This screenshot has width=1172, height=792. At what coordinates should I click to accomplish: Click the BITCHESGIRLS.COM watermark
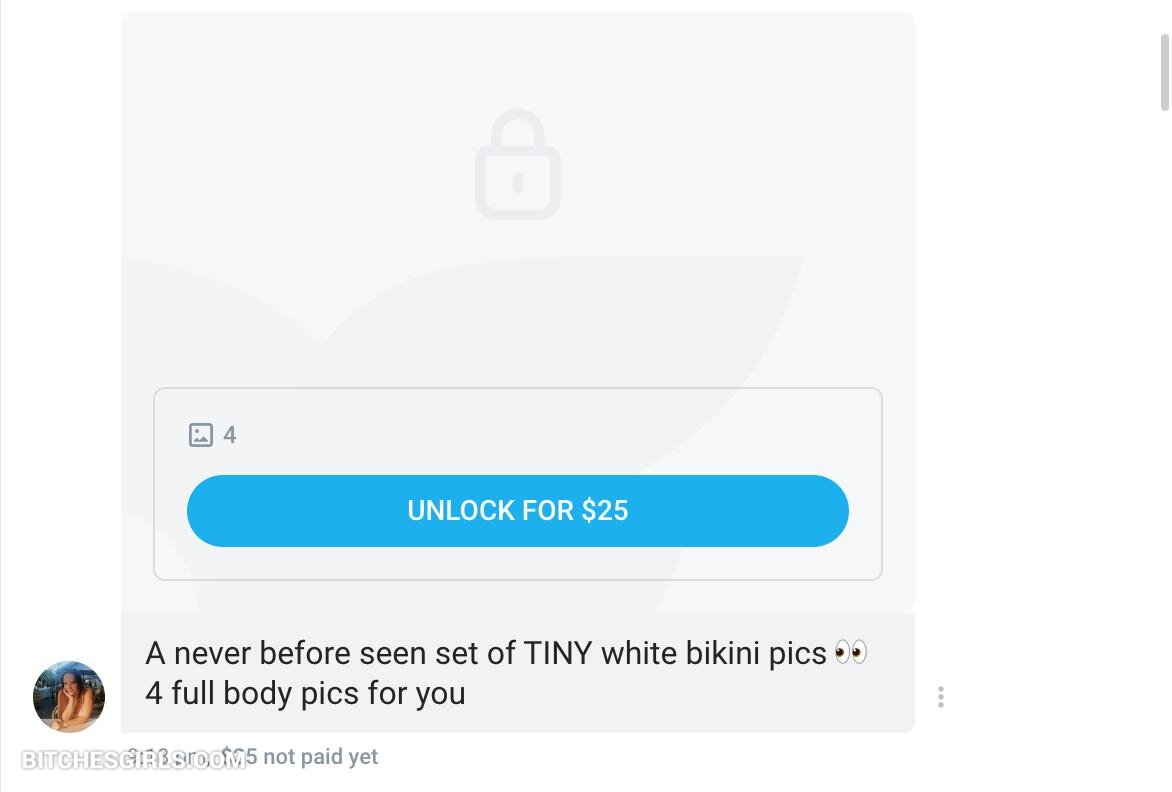(134, 760)
